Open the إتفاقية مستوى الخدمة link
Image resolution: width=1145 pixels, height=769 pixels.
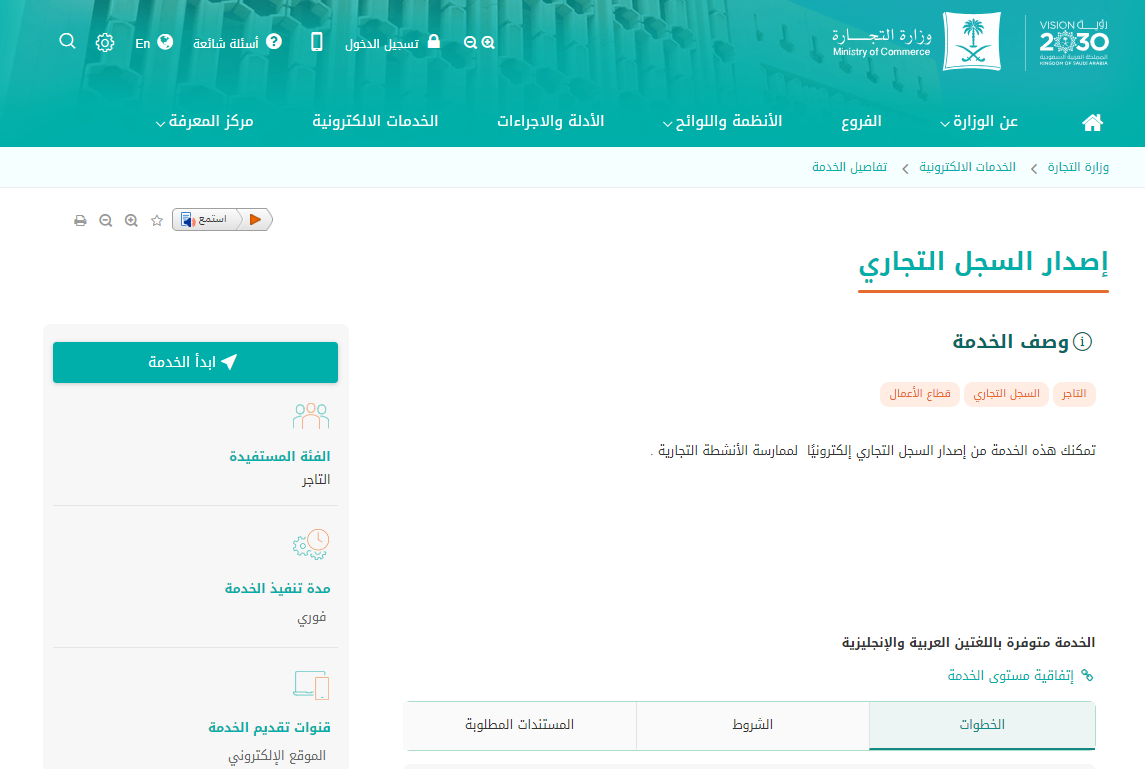pos(1010,676)
